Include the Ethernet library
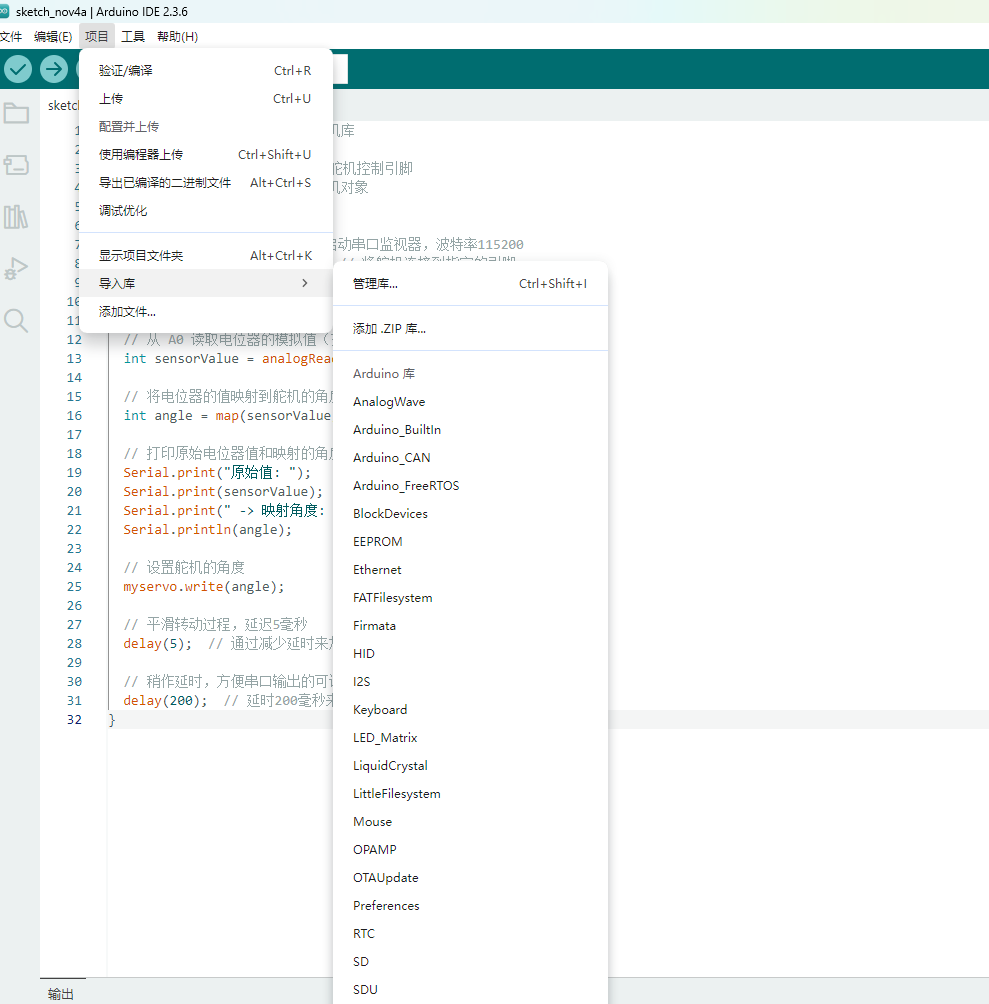Screen dimensions: 989x1004 470,570
